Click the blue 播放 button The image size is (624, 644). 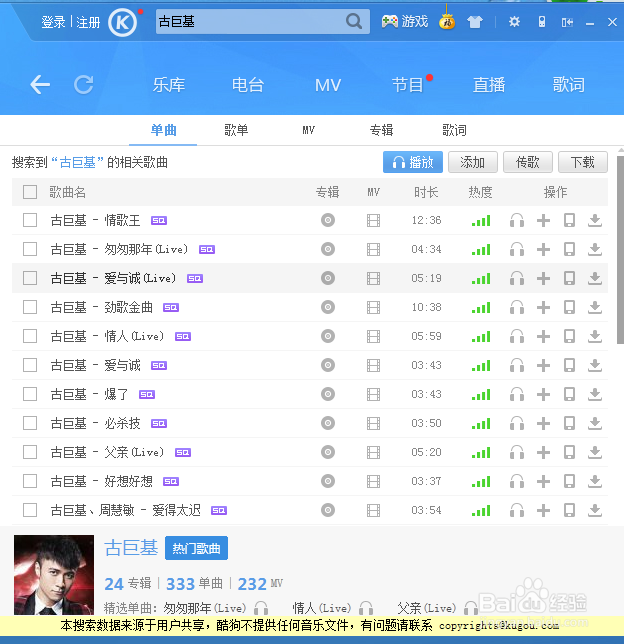click(x=413, y=162)
